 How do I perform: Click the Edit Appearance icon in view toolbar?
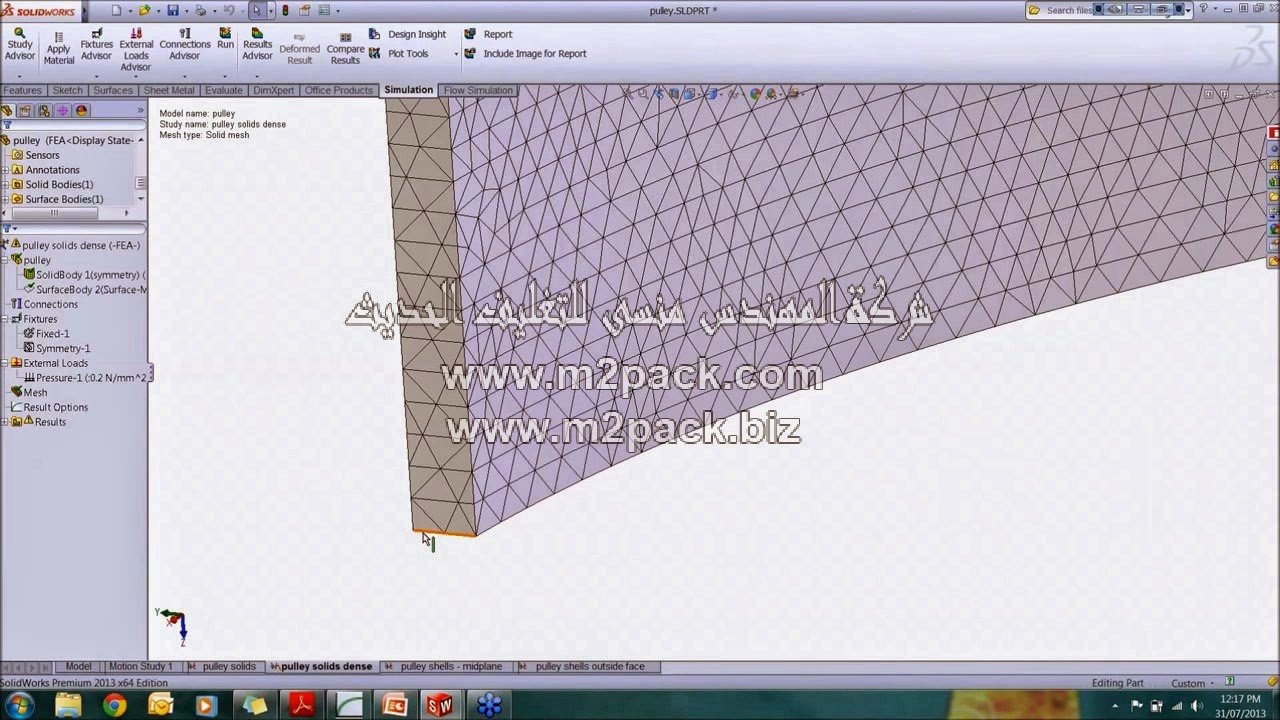tap(757, 94)
